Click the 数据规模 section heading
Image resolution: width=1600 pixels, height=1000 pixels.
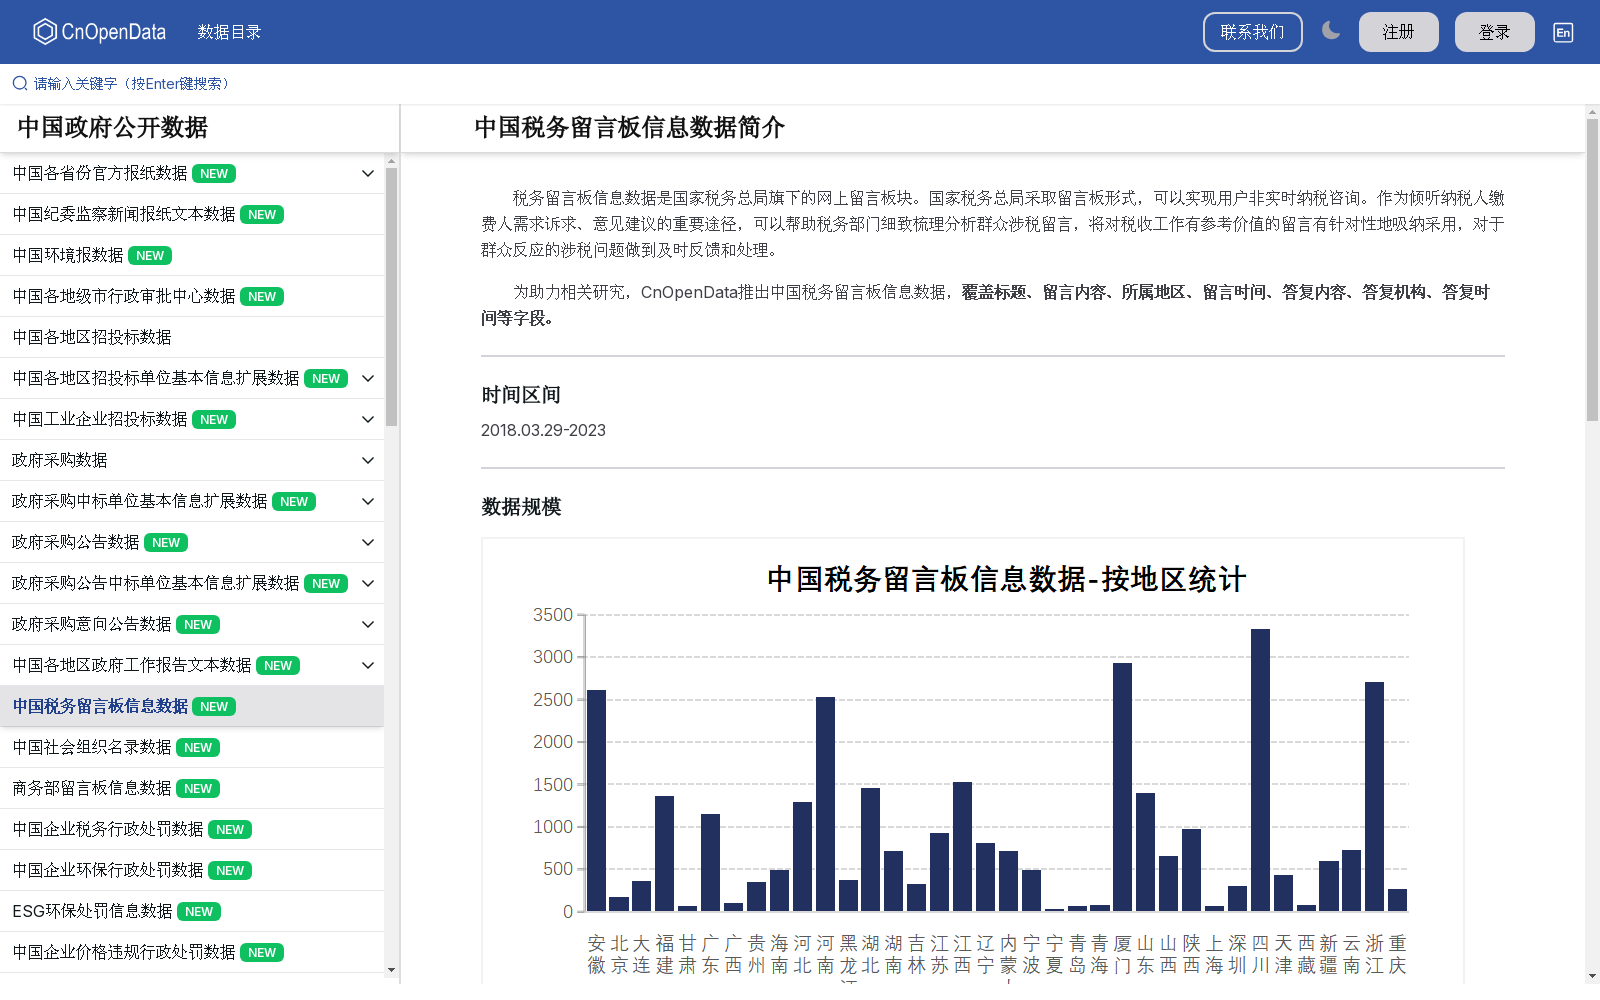pos(521,507)
